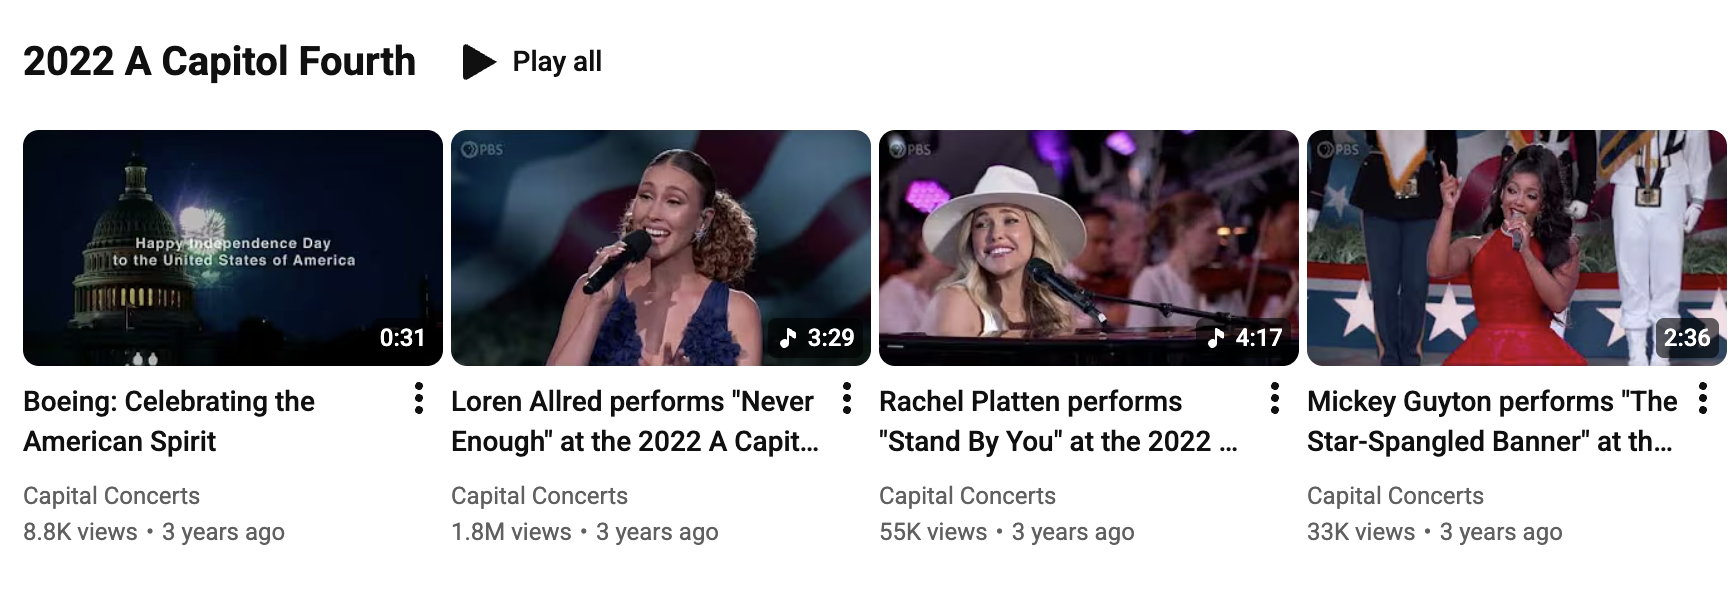Screen dimensions: 1732x598
Task: Open the 2022 A Capitol Fourth playlist heading
Action: coord(219,62)
